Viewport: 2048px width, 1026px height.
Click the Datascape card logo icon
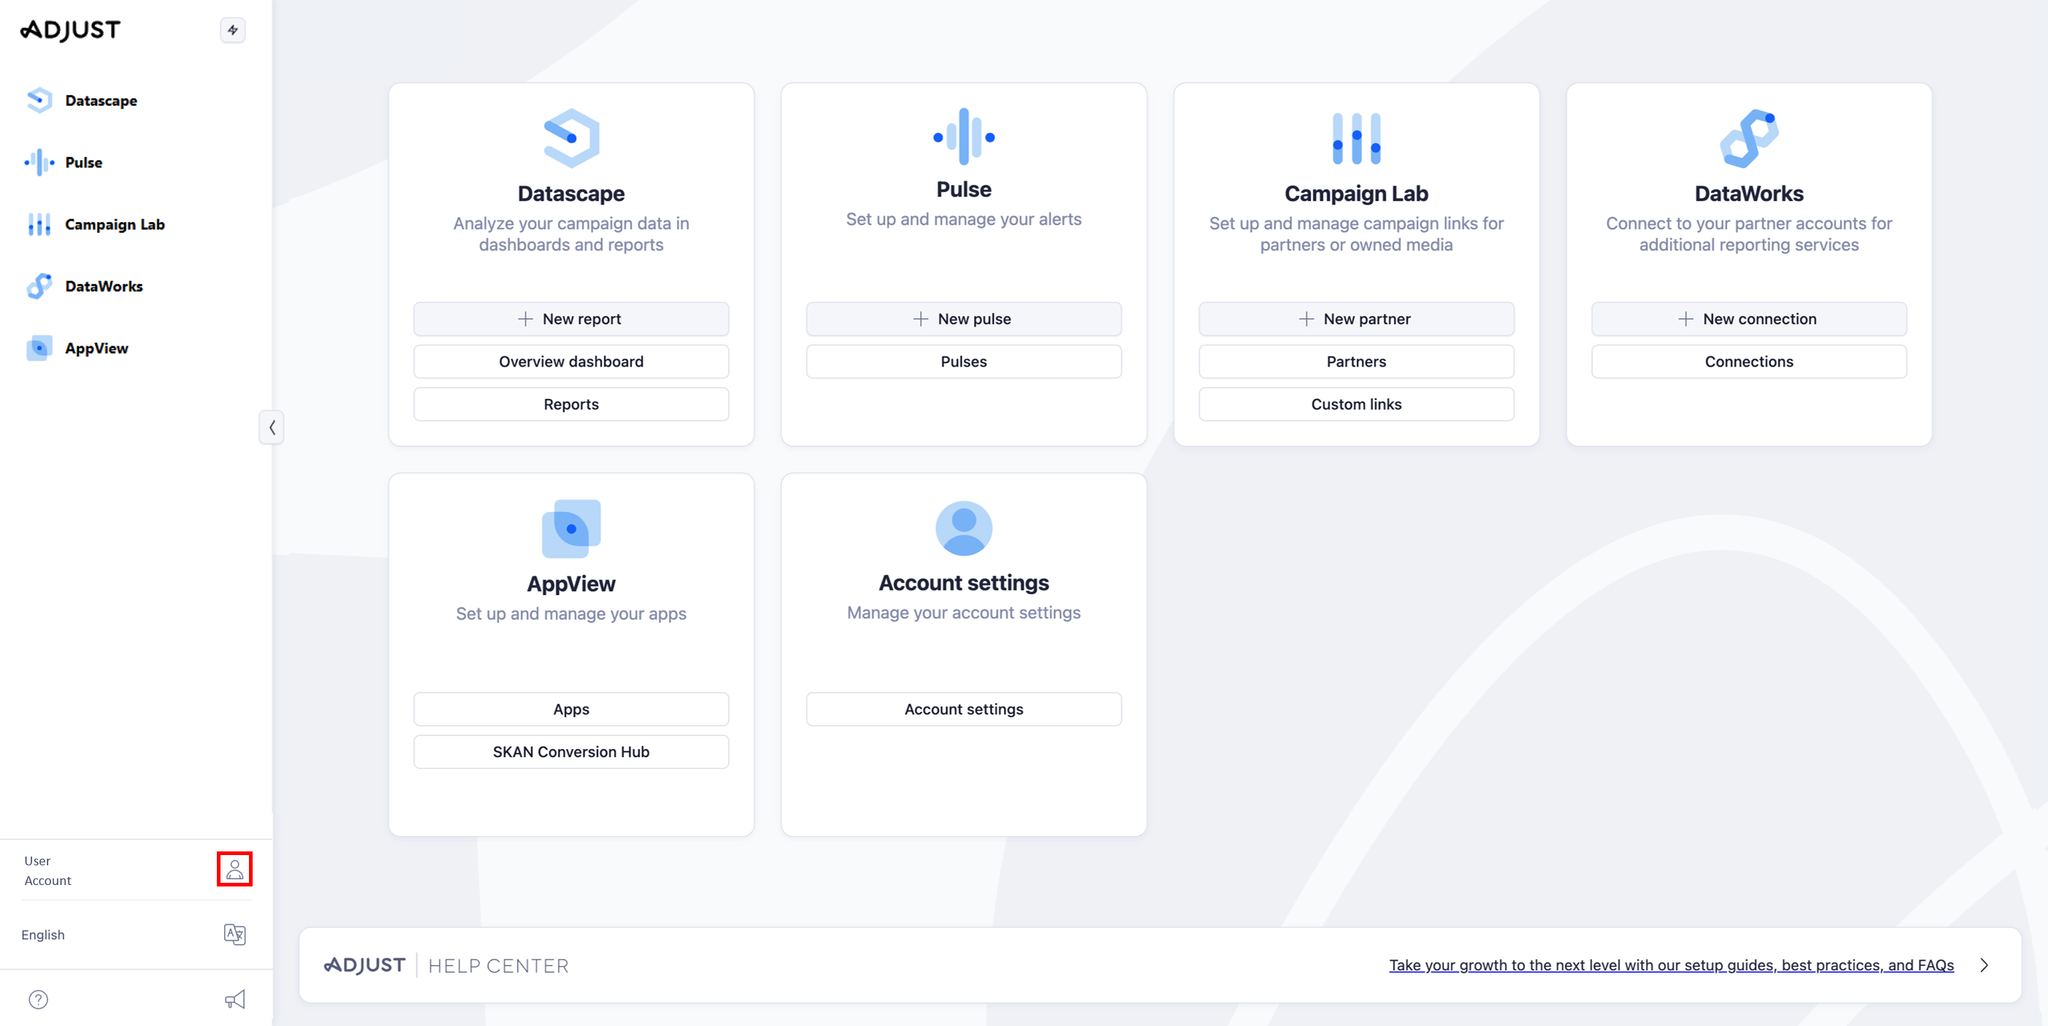[x=571, y=138]
